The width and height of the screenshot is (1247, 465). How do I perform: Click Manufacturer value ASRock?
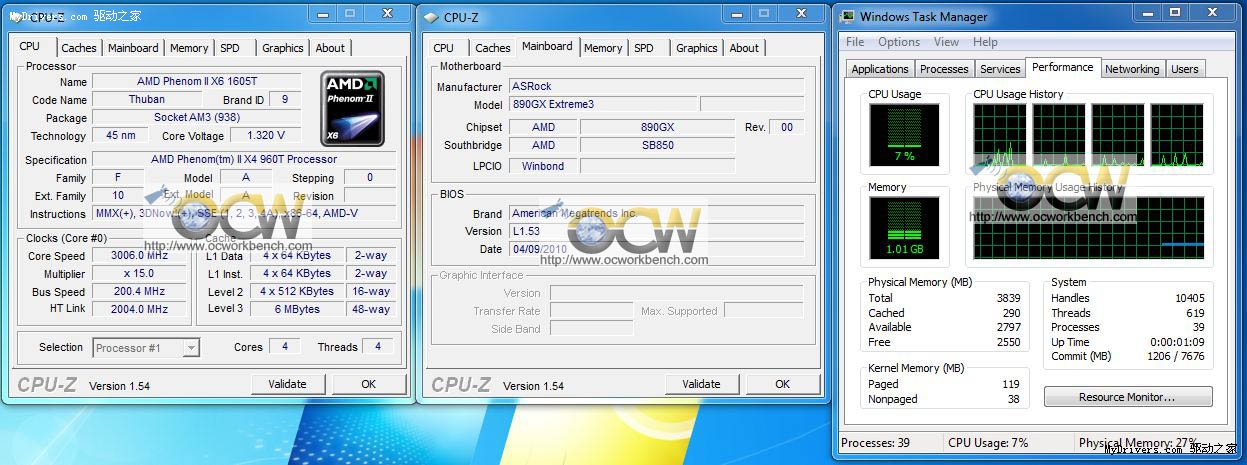tap(656, 86)
